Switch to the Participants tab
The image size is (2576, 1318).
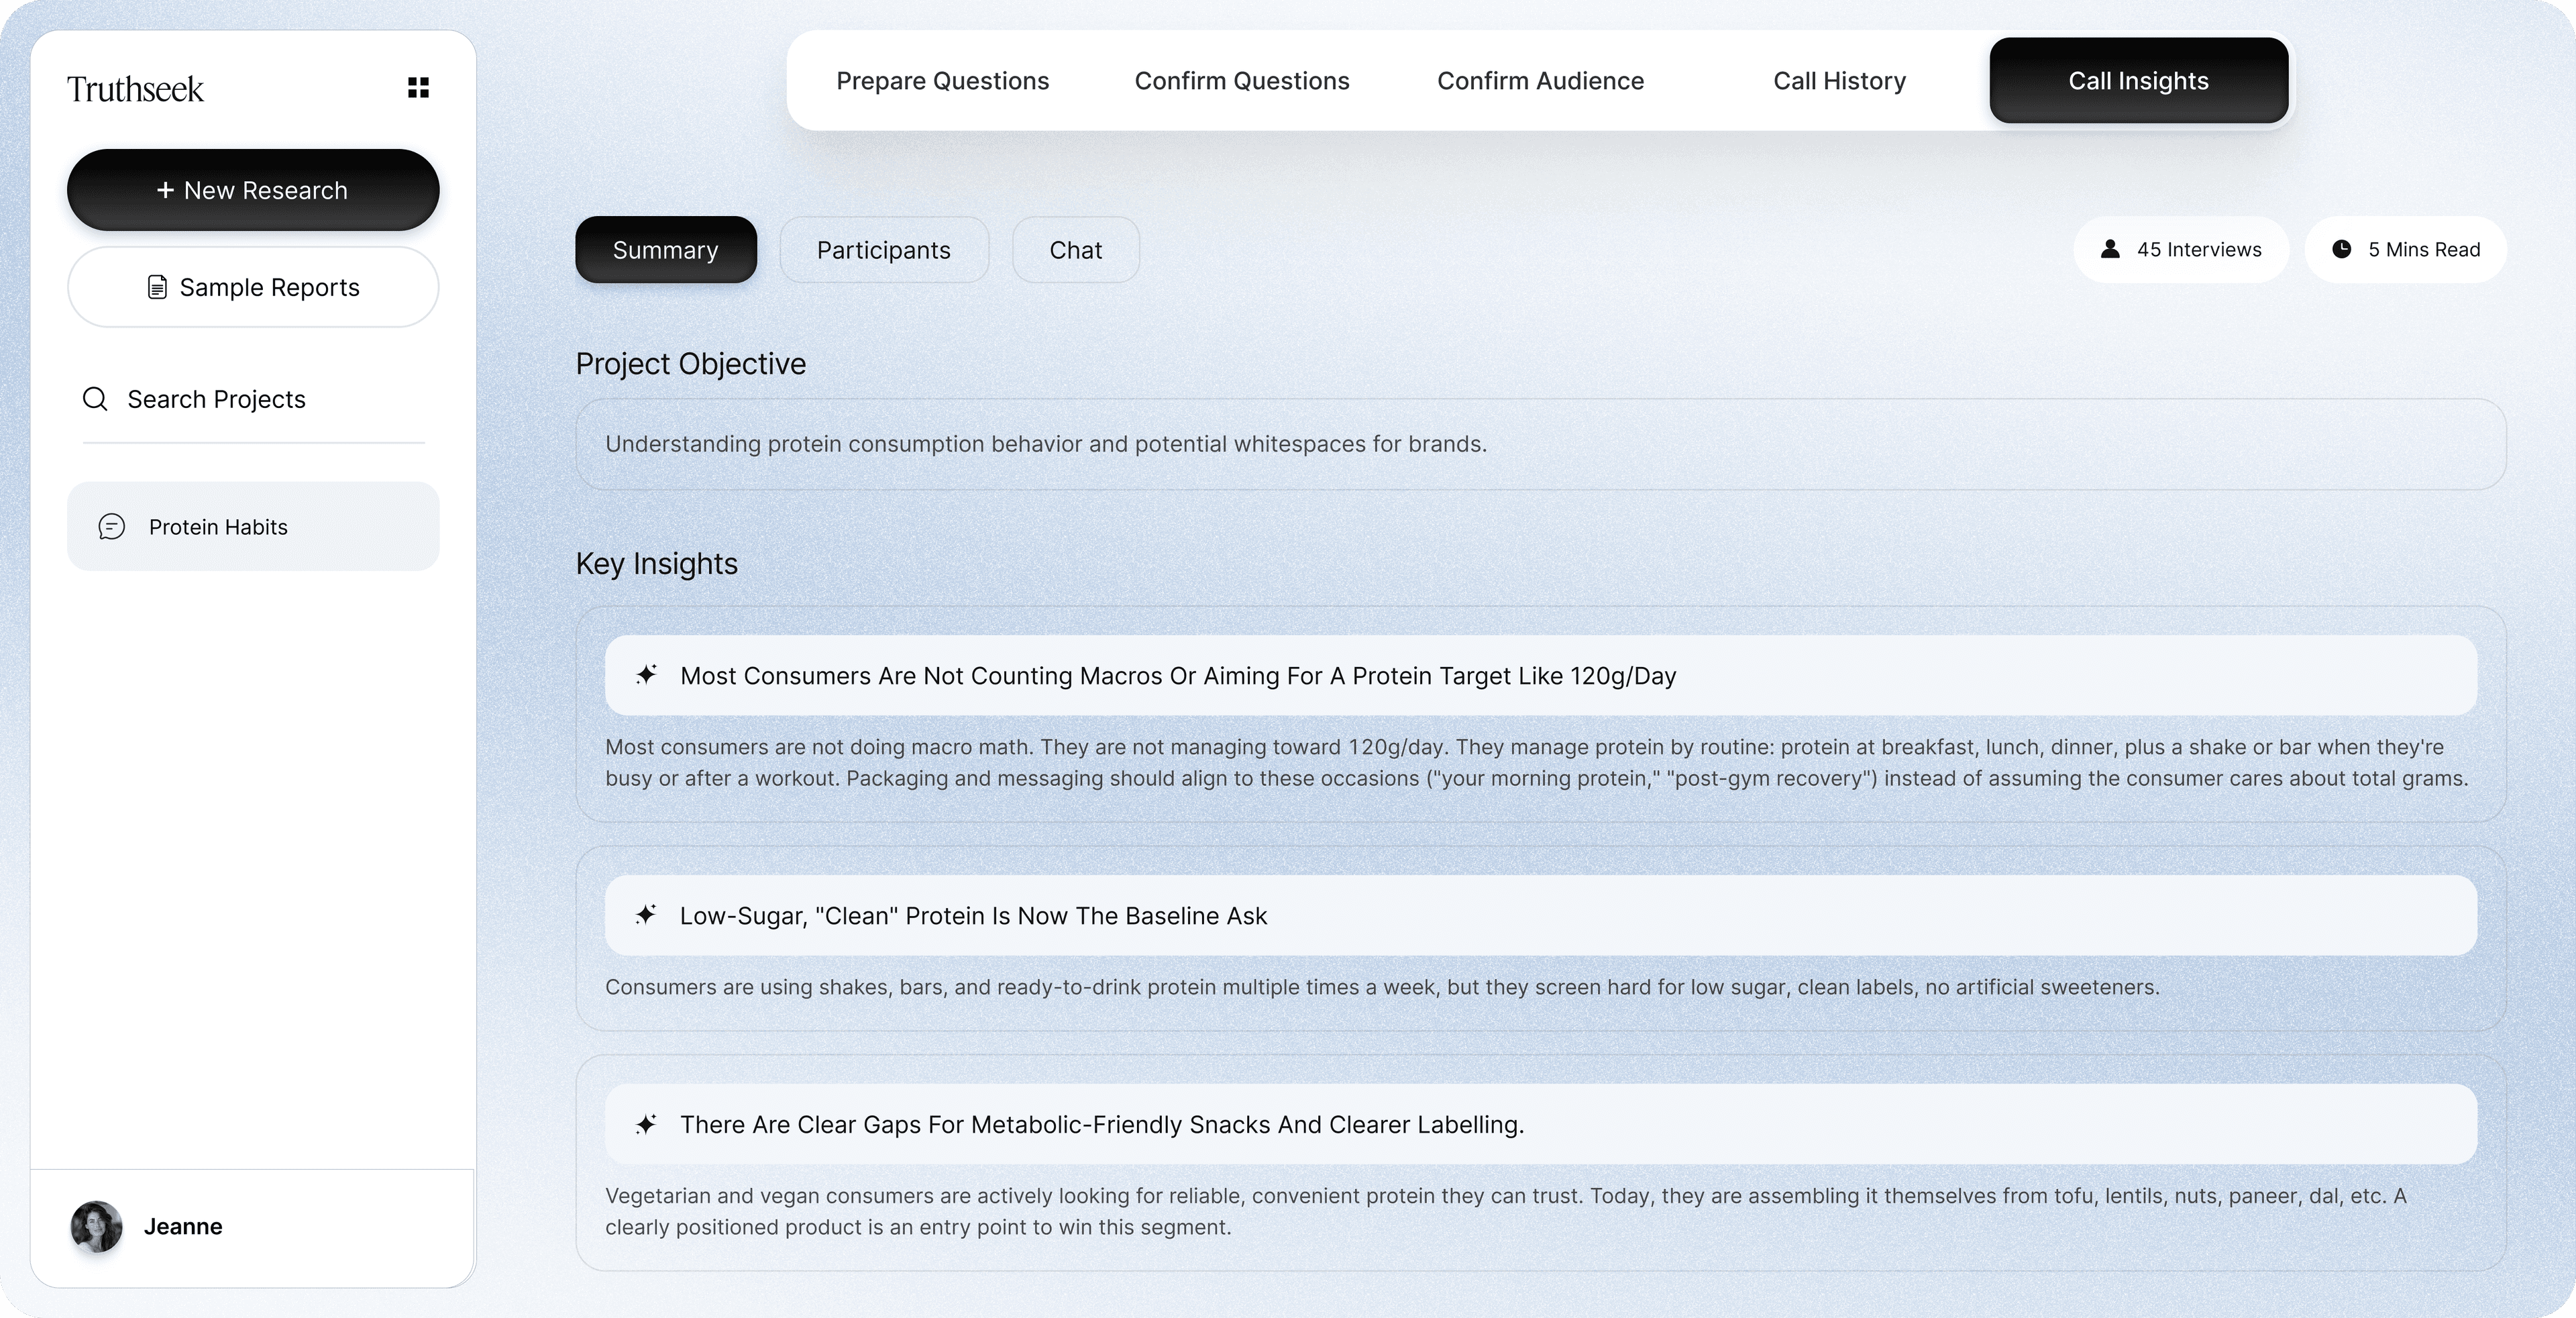[883, 250]
